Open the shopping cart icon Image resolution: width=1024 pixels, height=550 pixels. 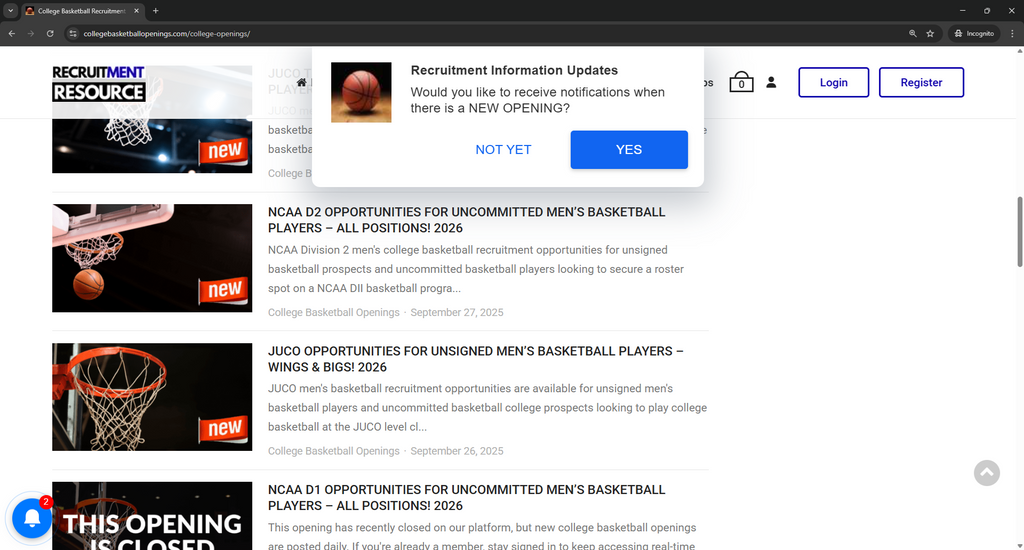(x=741, y=82)
